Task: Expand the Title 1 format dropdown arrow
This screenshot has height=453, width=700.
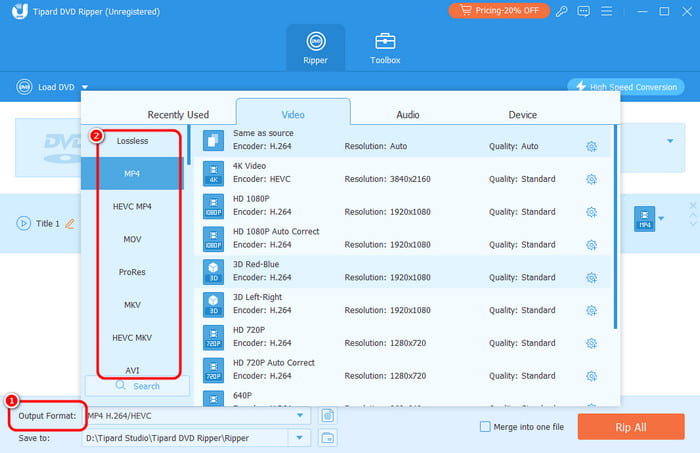Action: click(x=661, y=219)
